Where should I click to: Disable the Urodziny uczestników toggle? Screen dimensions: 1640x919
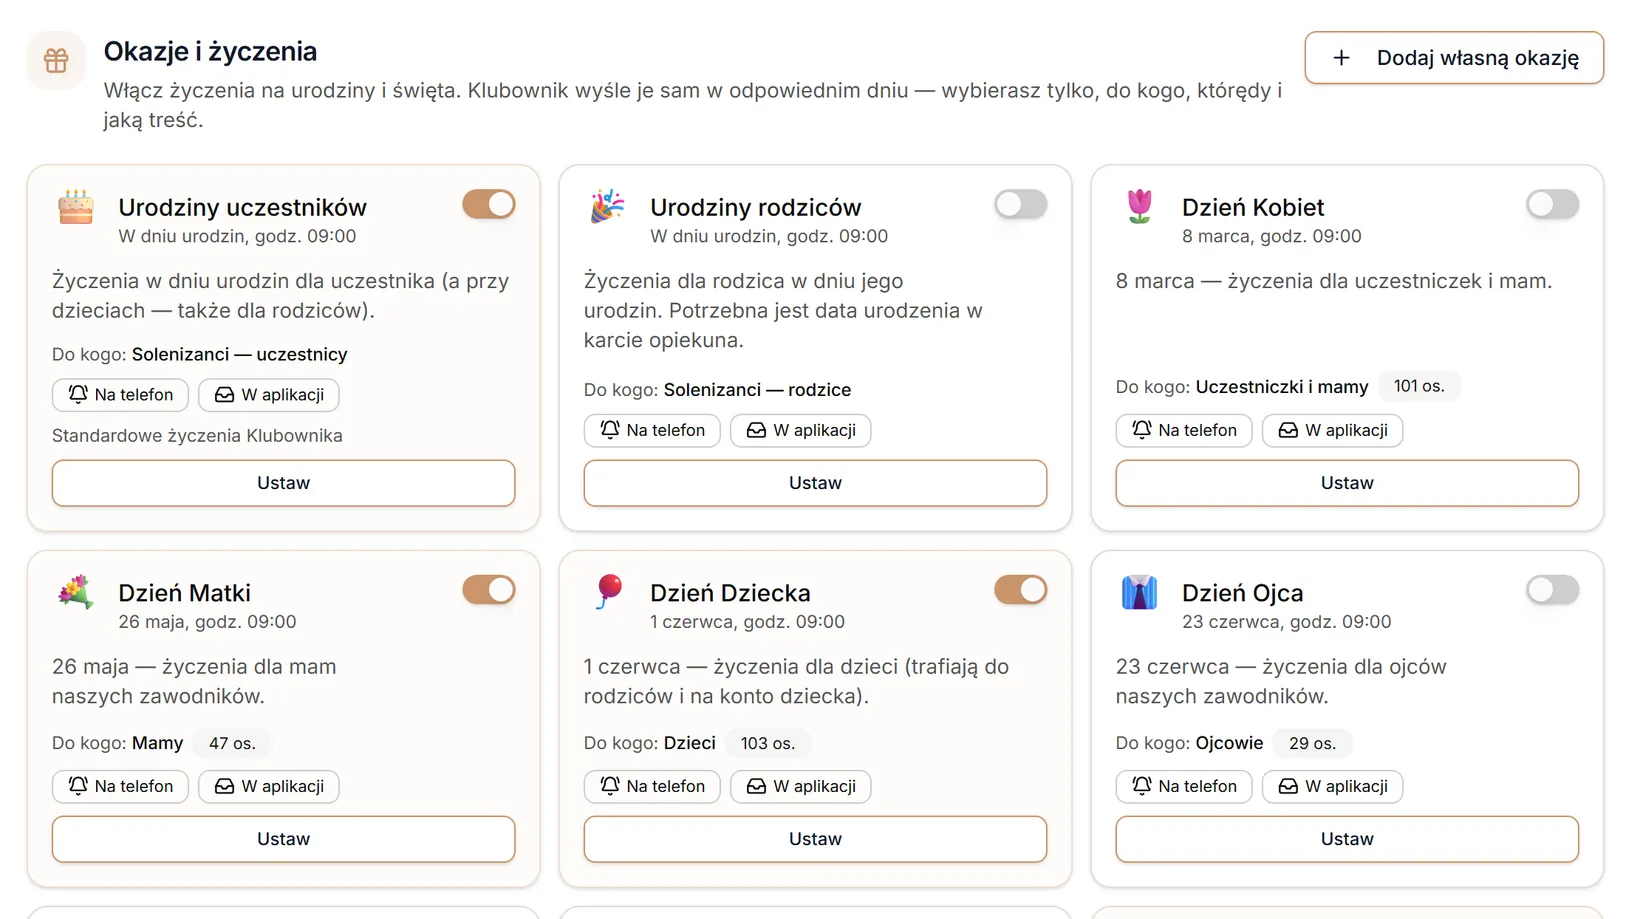tap(489, 204)
